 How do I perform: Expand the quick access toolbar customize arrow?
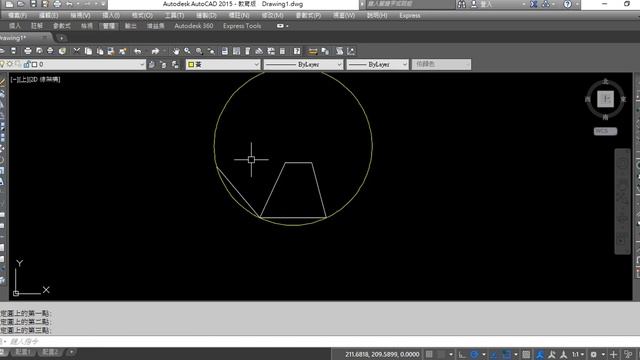pyautogui.click(x=103, y=4)
